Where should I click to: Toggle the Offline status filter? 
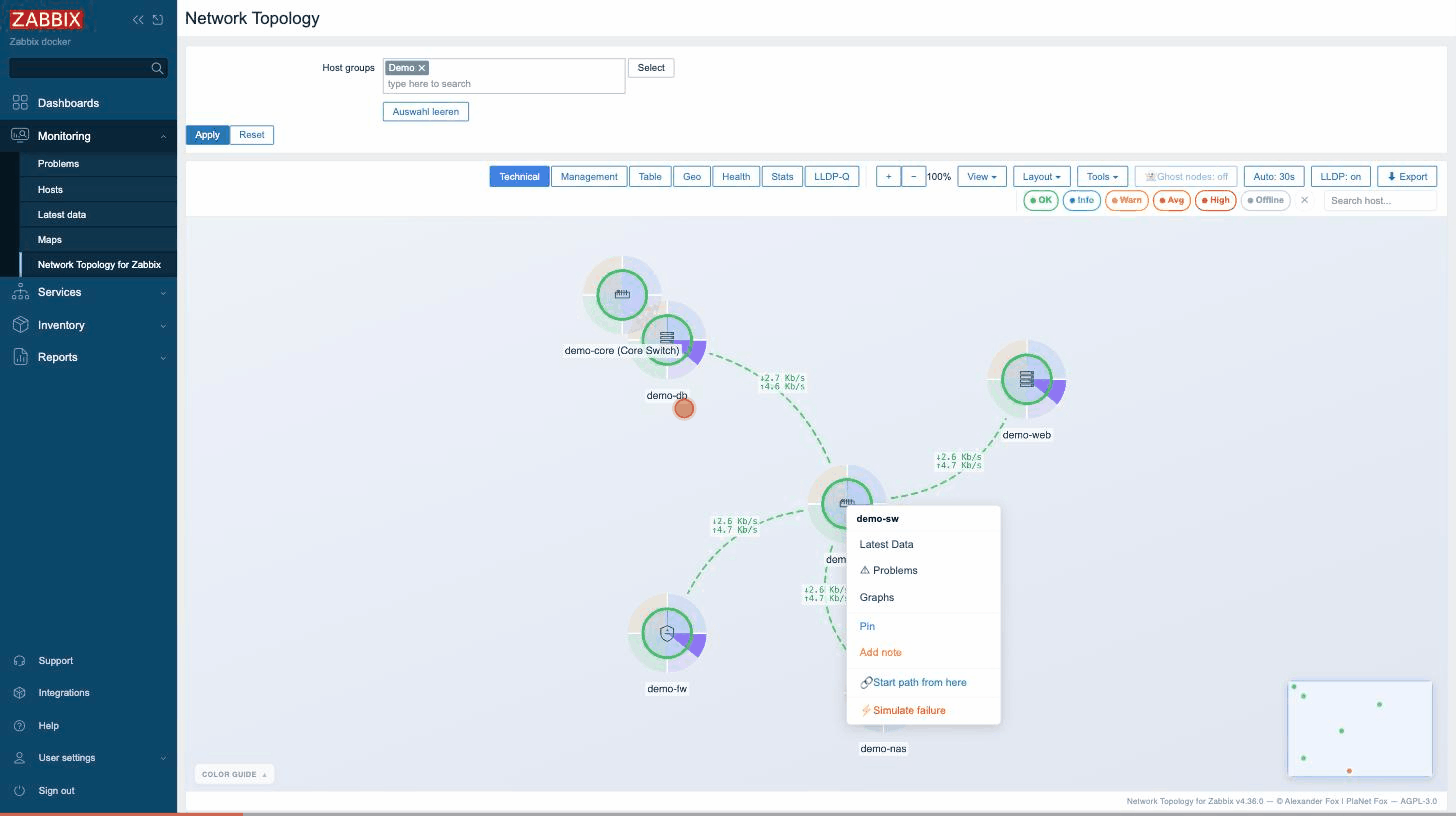pyautogui.click(x=1265, y=200)
